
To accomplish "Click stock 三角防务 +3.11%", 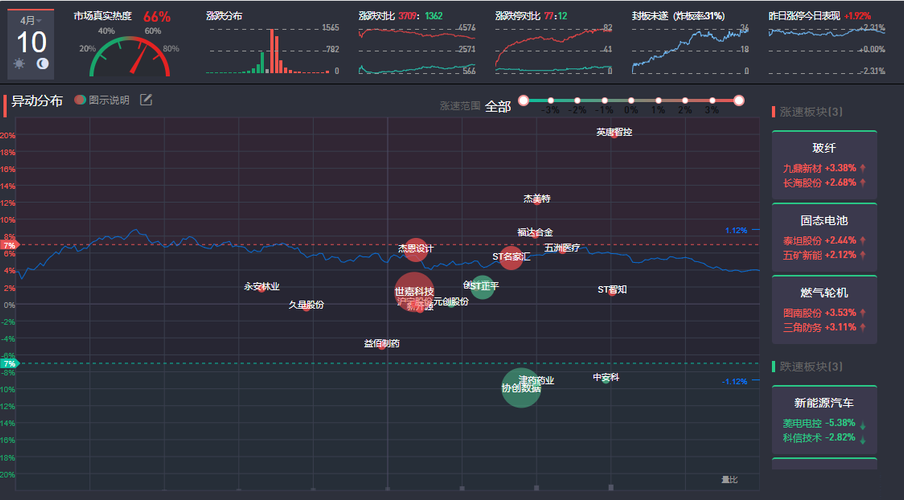I will (x=824, y=328).
